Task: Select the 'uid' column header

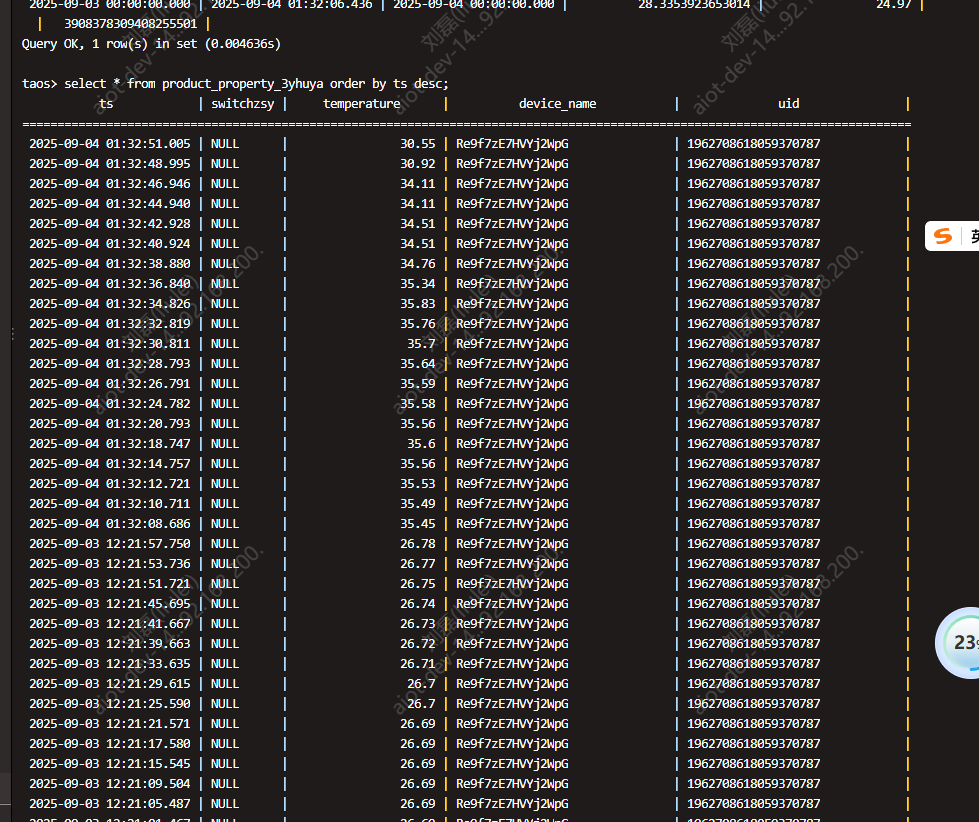Action: coord(788,104)
